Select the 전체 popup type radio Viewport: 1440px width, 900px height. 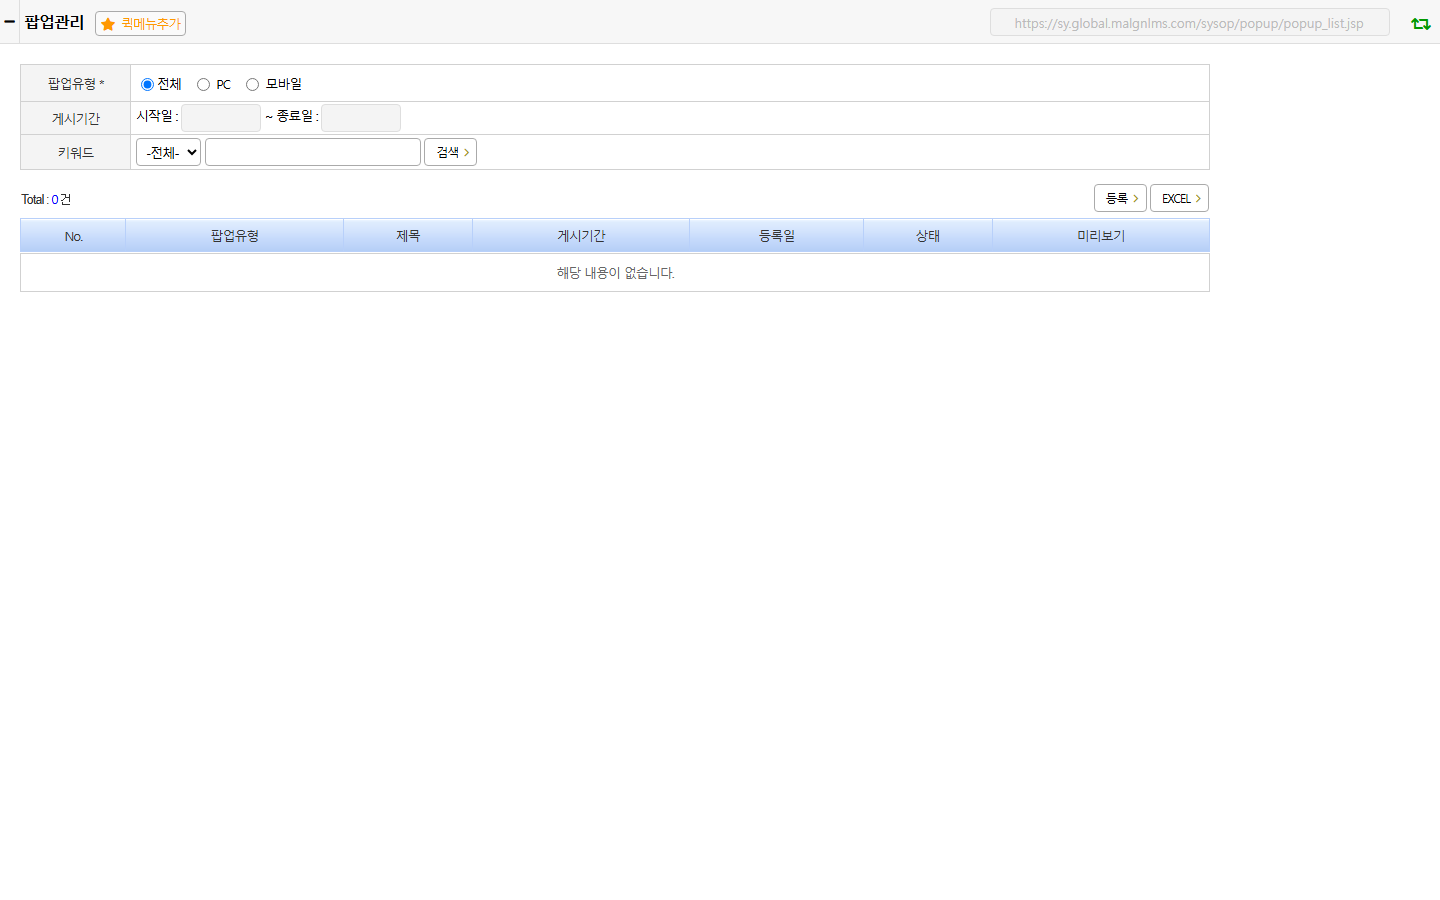coord(147,85)
